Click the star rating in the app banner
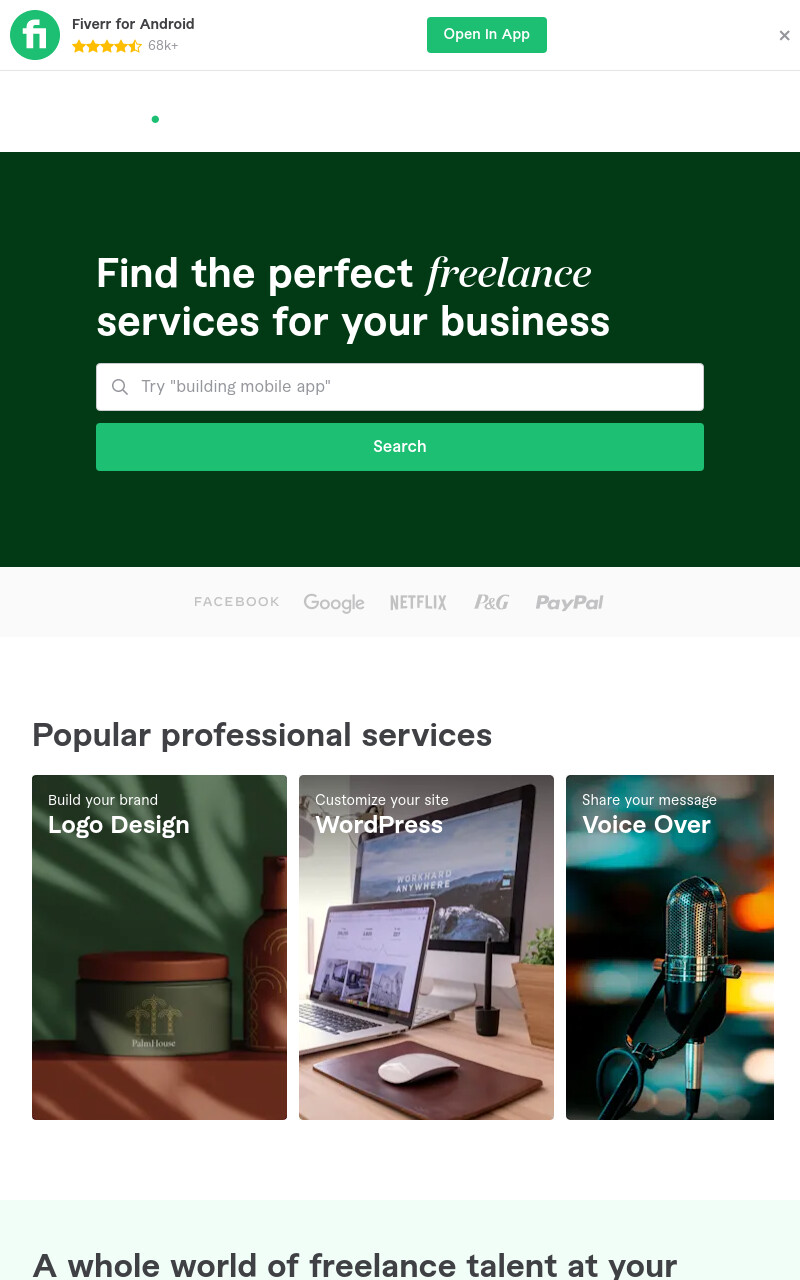The width and height of the screenshot is (800, 1280). pyautogui.click(x=107, y=46)
